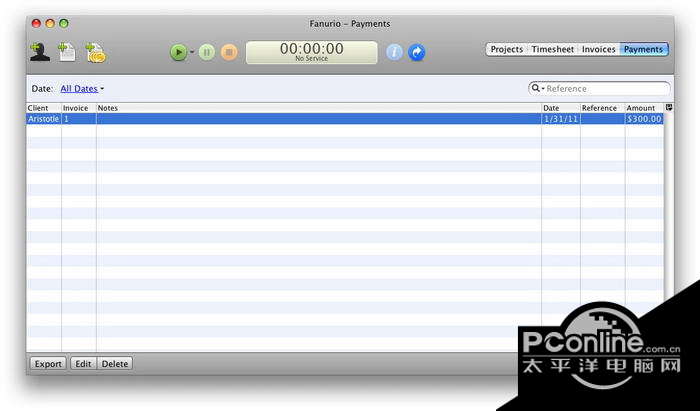Click the add new client icon
The height and width of the screenshot is (411, 700).
tap(40, 52)
